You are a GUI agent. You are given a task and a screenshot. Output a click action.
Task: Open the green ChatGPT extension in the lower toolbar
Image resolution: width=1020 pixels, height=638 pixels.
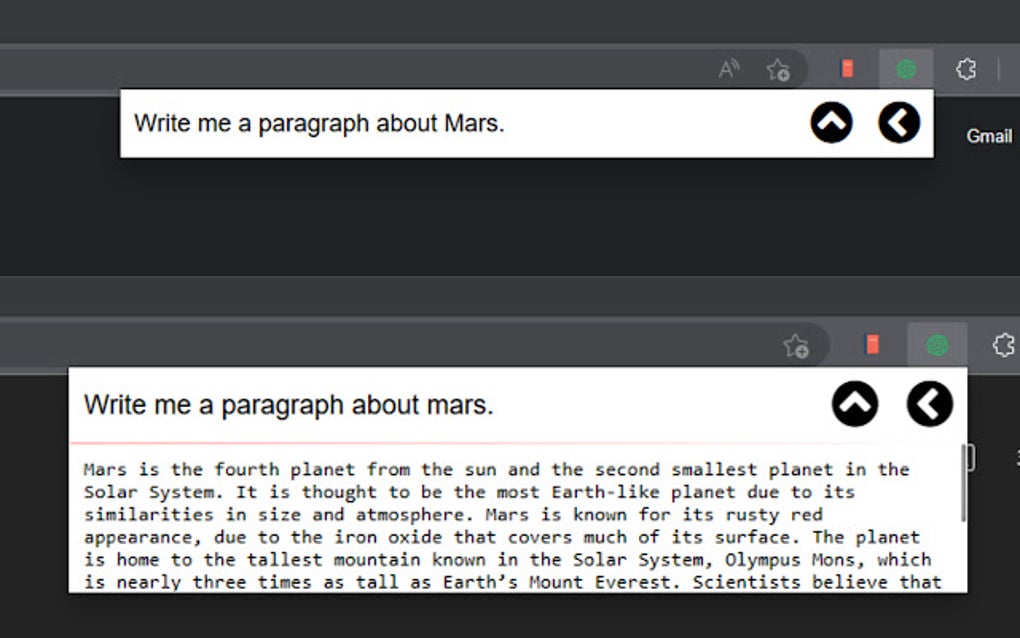(x=937, y=345)
